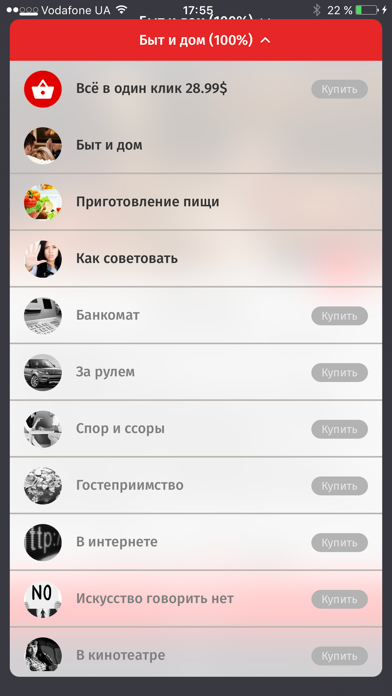
Task: Open the Приготовление пищи list item
Action: point(196,202)
